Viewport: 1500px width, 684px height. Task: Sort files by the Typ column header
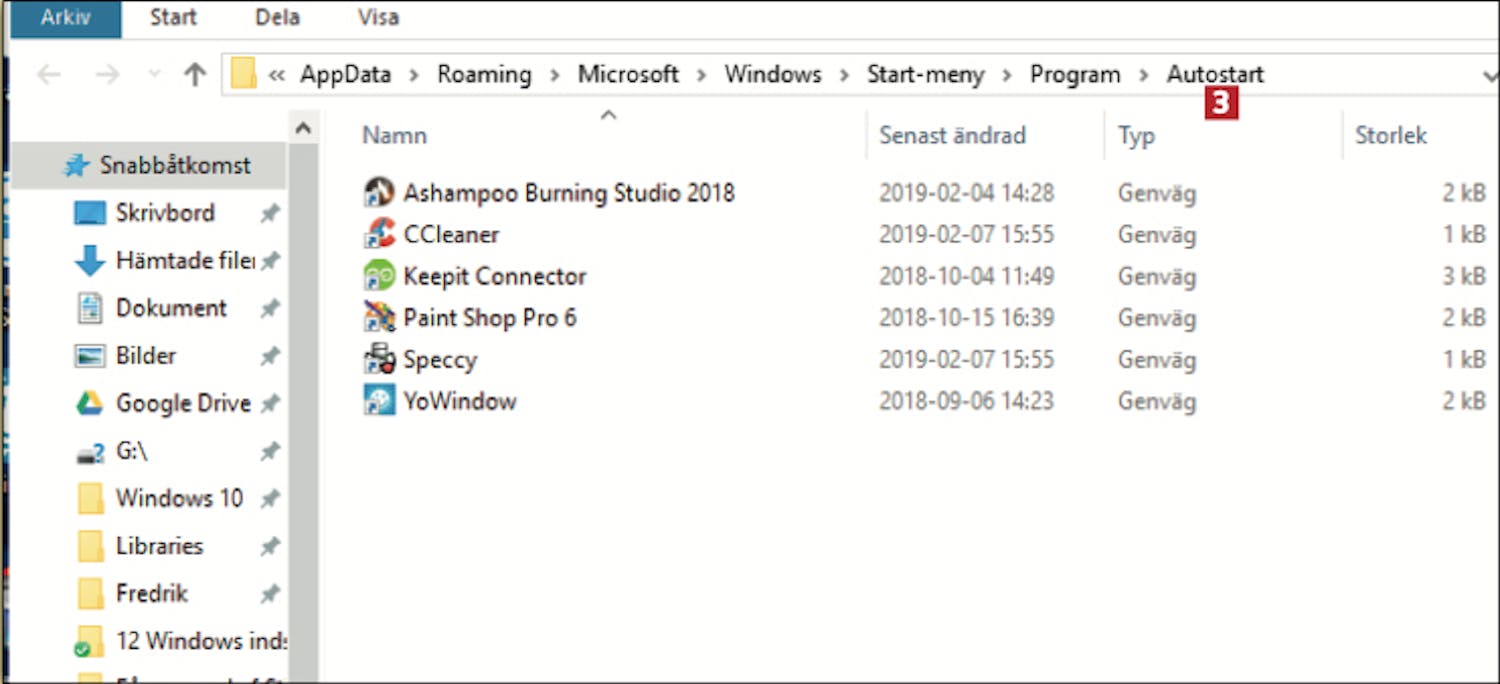point(1136,136)
